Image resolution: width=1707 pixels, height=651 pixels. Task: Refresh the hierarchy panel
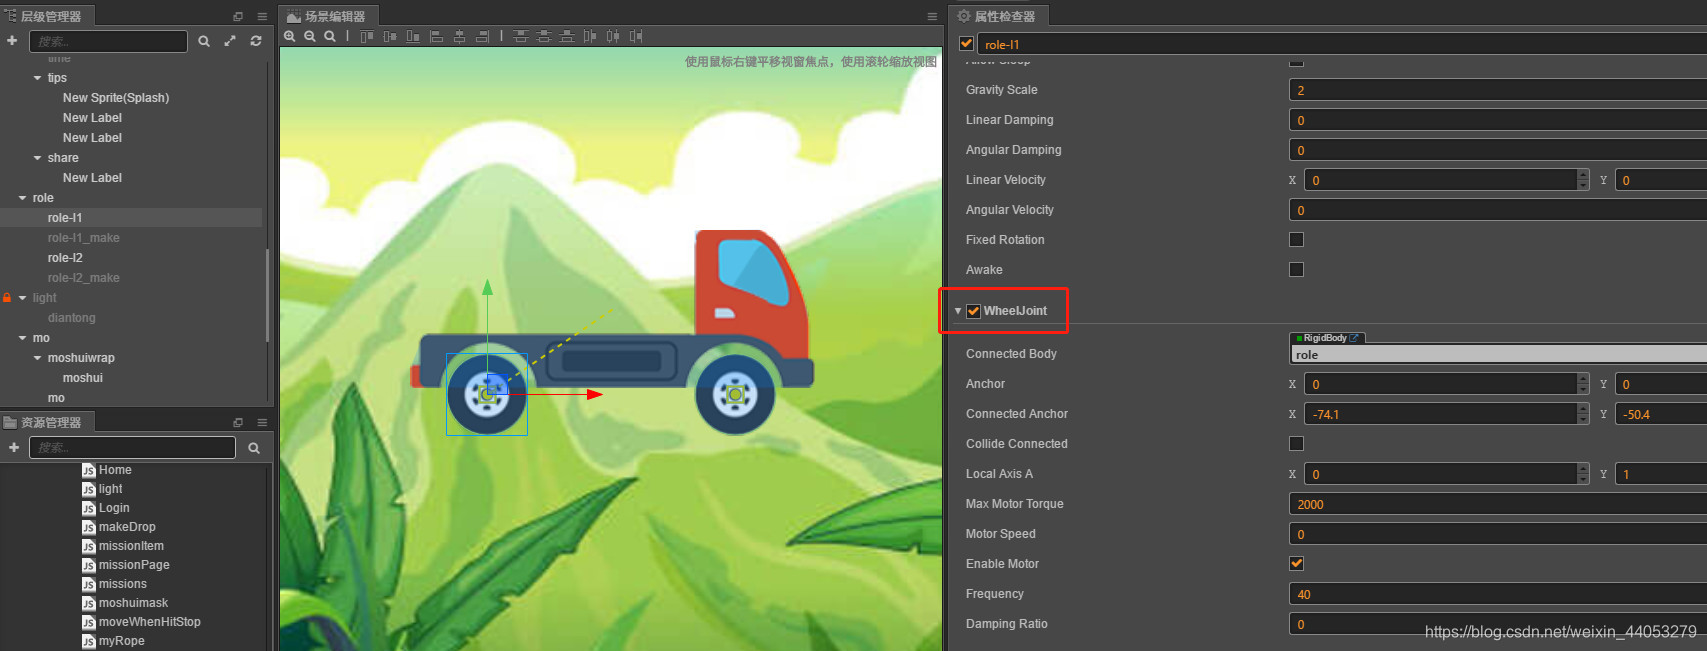256,41
